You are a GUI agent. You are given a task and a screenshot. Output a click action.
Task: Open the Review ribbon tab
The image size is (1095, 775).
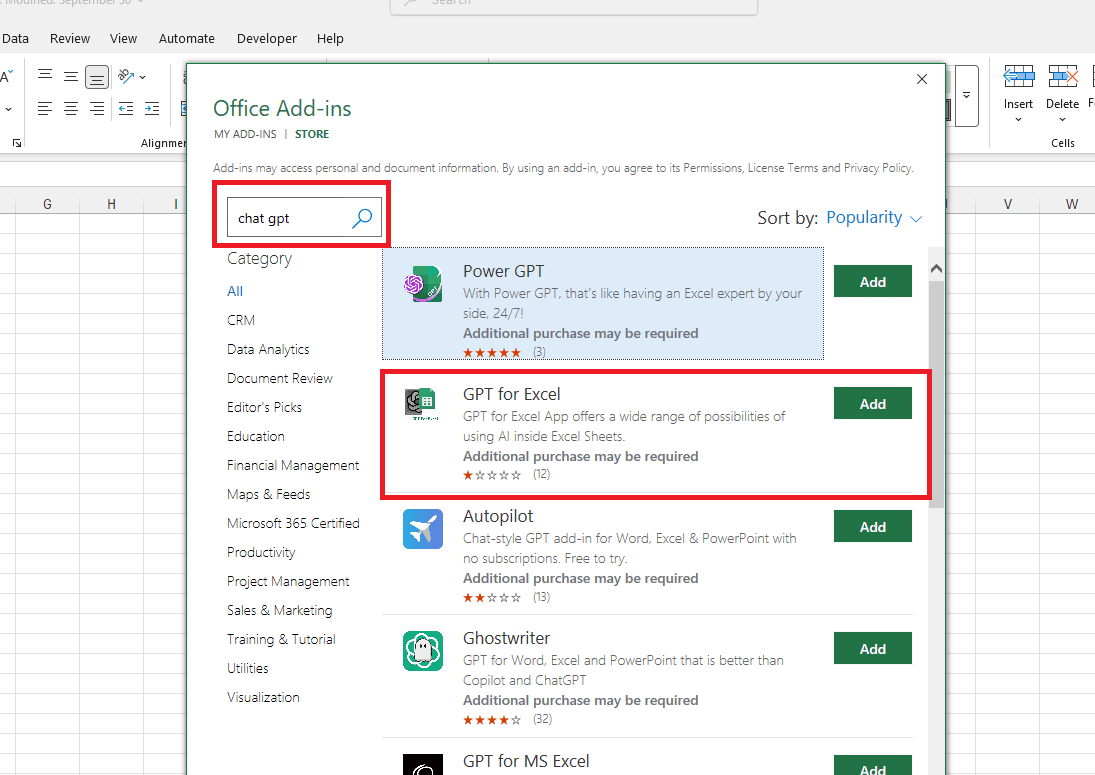tap(70, 38)
